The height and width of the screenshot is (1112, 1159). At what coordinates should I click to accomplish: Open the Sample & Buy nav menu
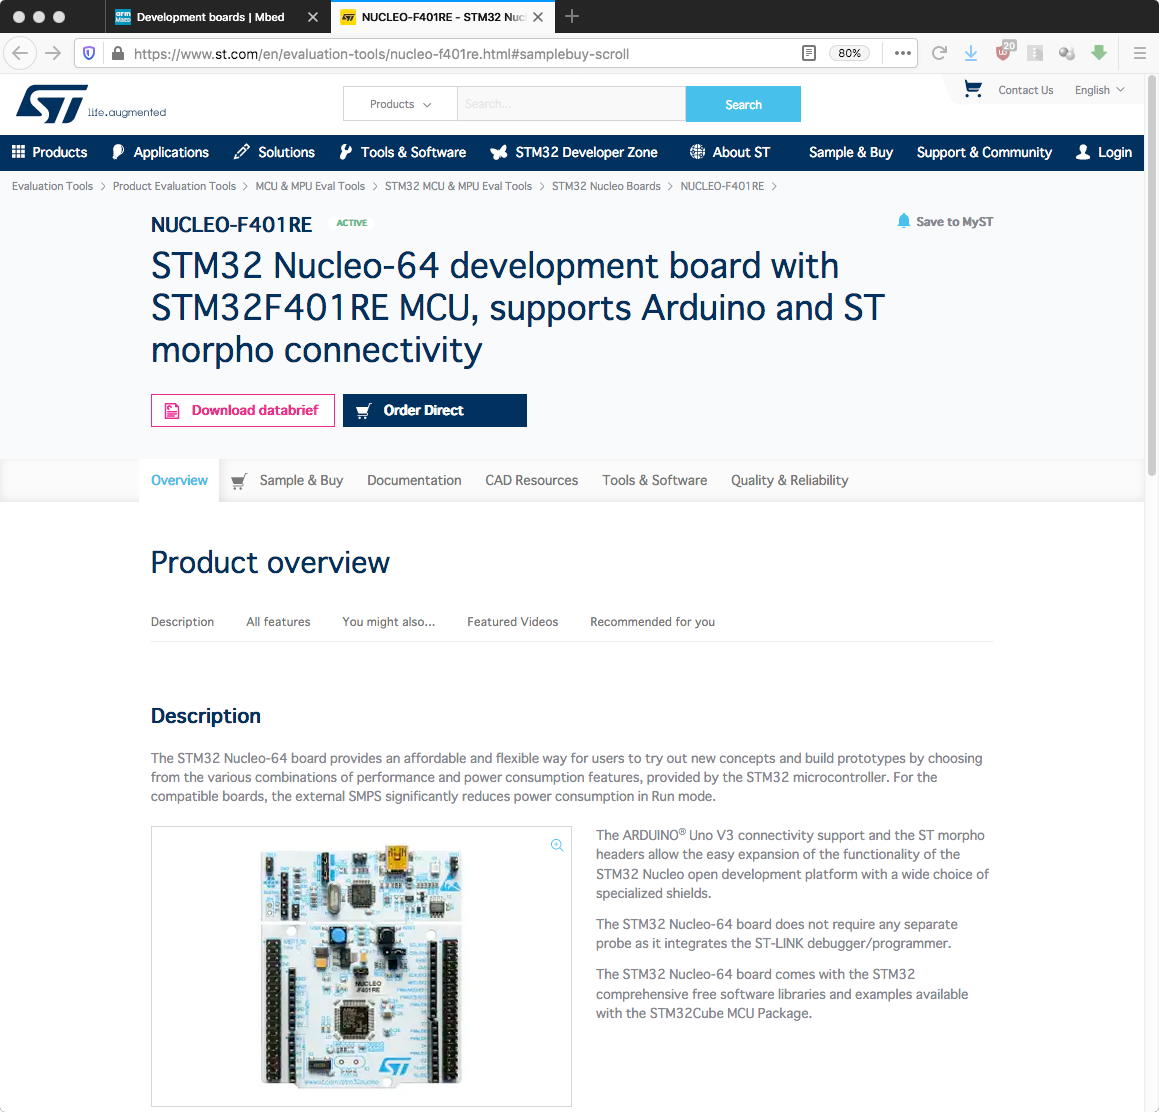(x=851, y=152)
